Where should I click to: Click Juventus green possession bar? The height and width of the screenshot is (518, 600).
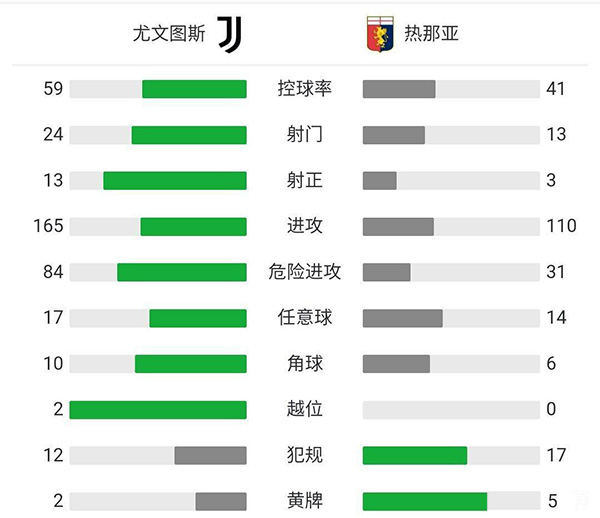194,89
